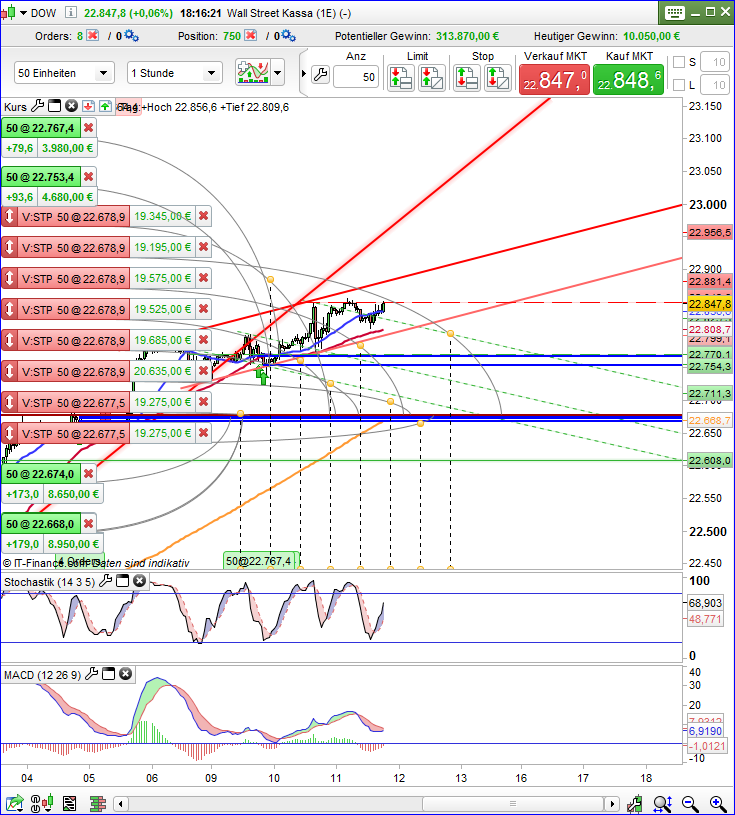Open the order book depth icon
The width and height of the screenshot is (735, 815).
click(x=97, y=804)
